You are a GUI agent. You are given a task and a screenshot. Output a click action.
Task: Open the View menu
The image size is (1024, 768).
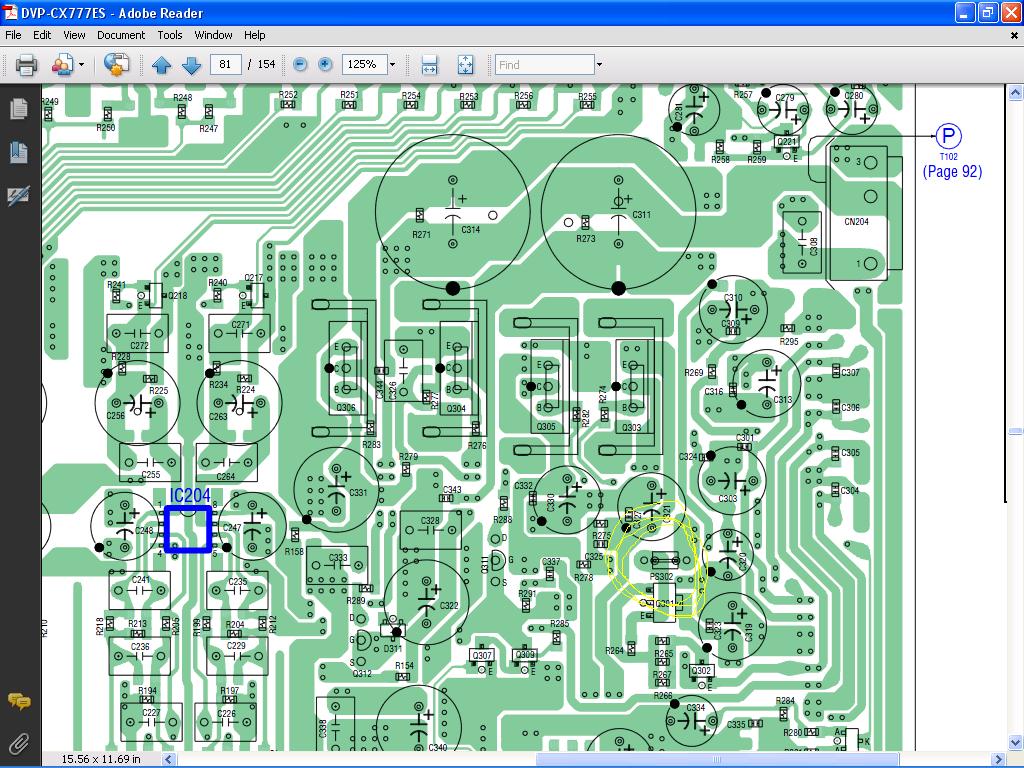(74, 35)
